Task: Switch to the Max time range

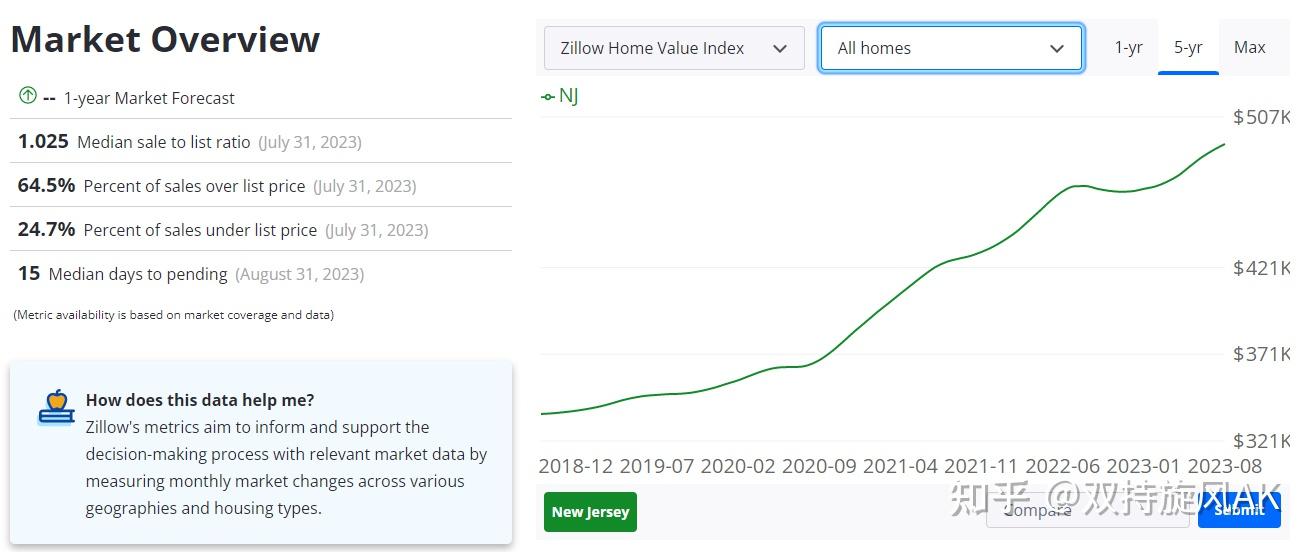Action: tap(1250, 47)
